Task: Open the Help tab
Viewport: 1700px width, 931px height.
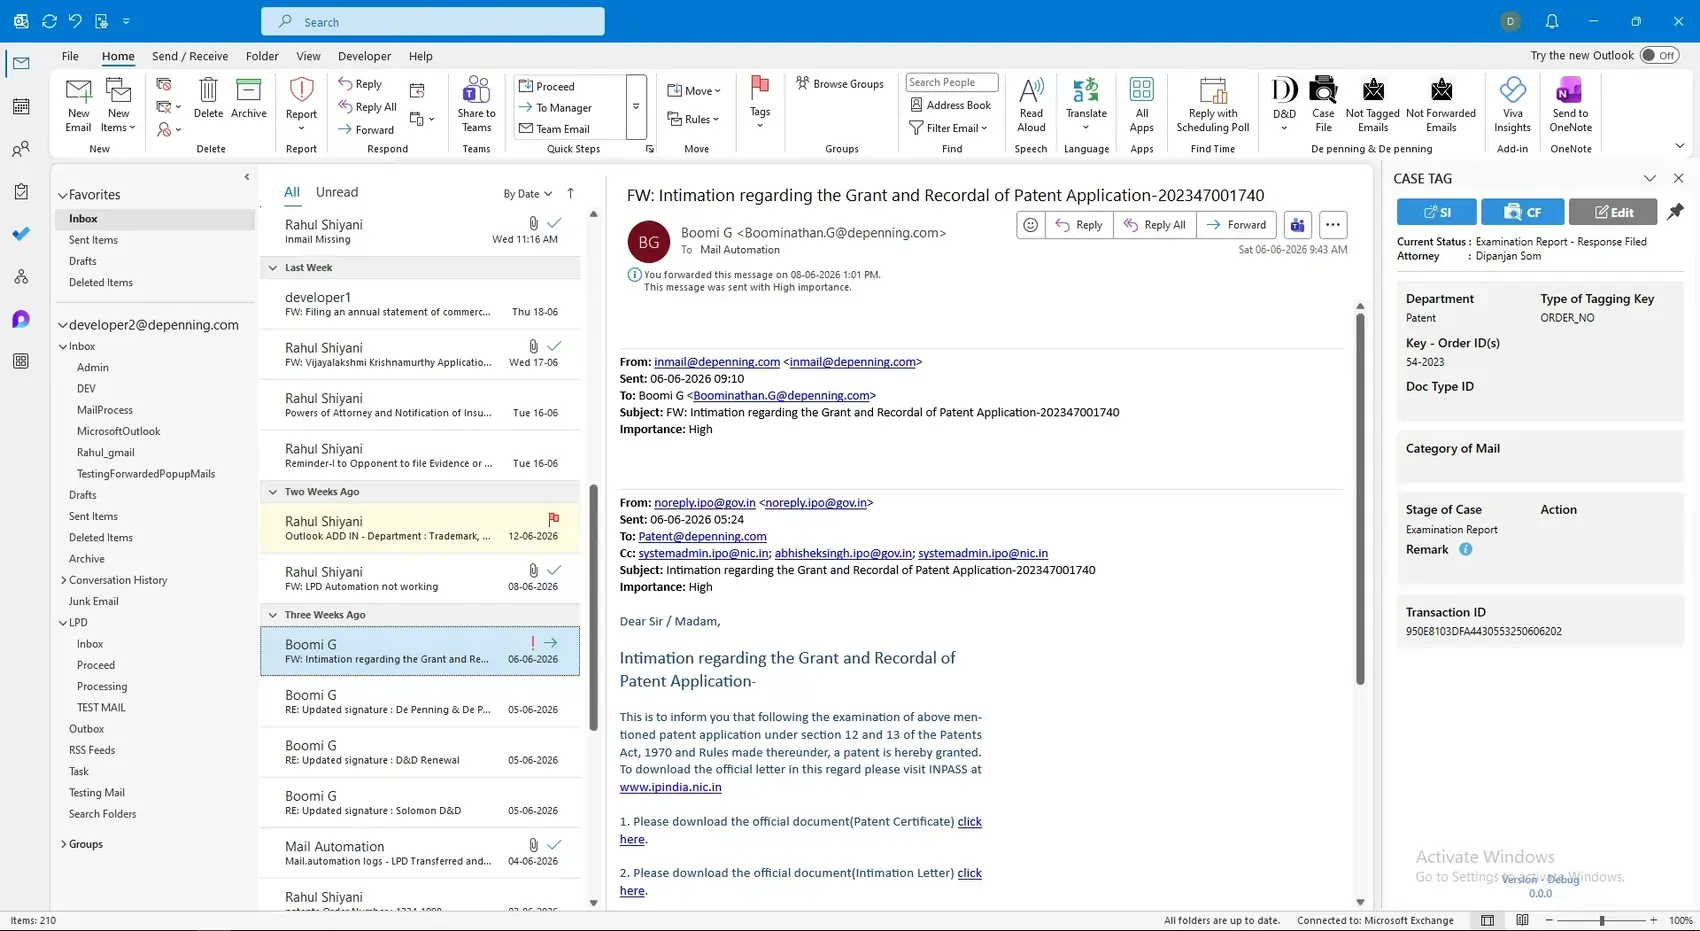Action: coord(421,56)
